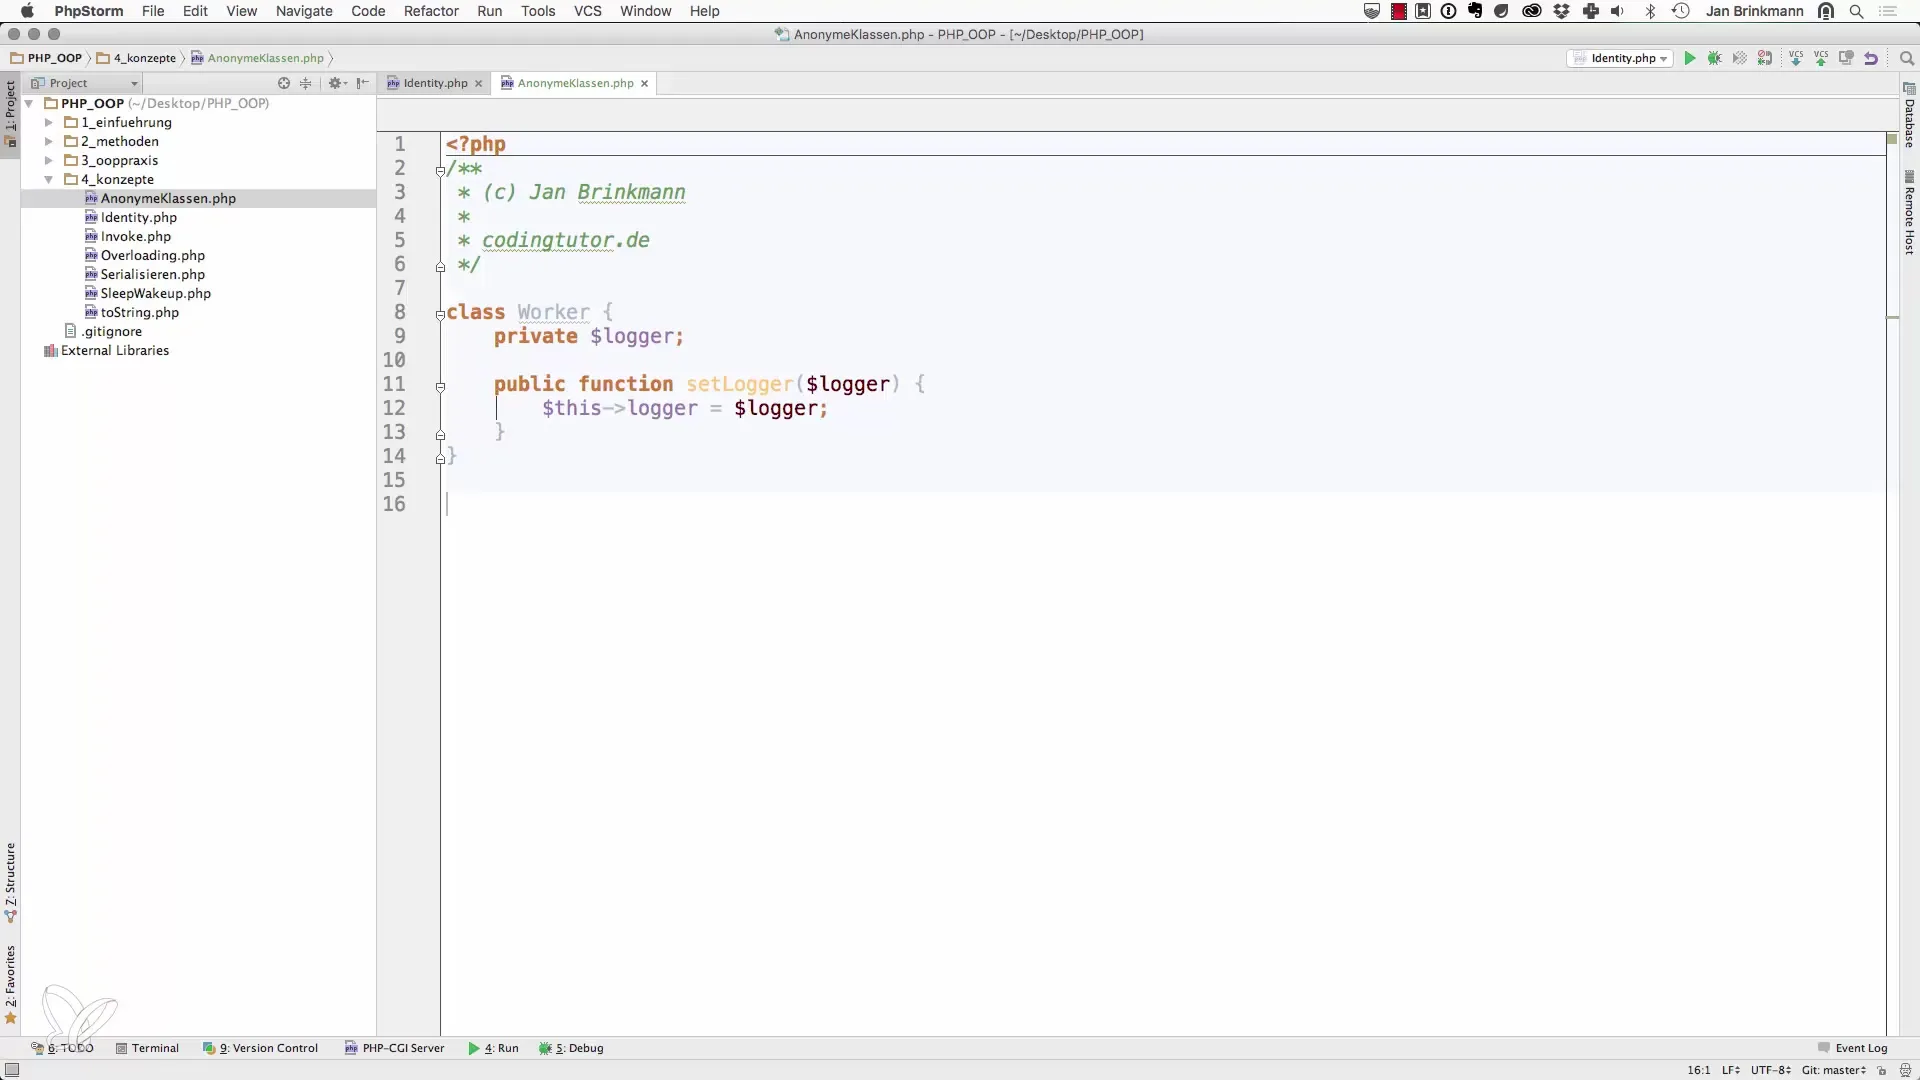Screen dimensions: 1920x1080
Task: Open Project panel gear settings menu
Action: coord(336,83)
